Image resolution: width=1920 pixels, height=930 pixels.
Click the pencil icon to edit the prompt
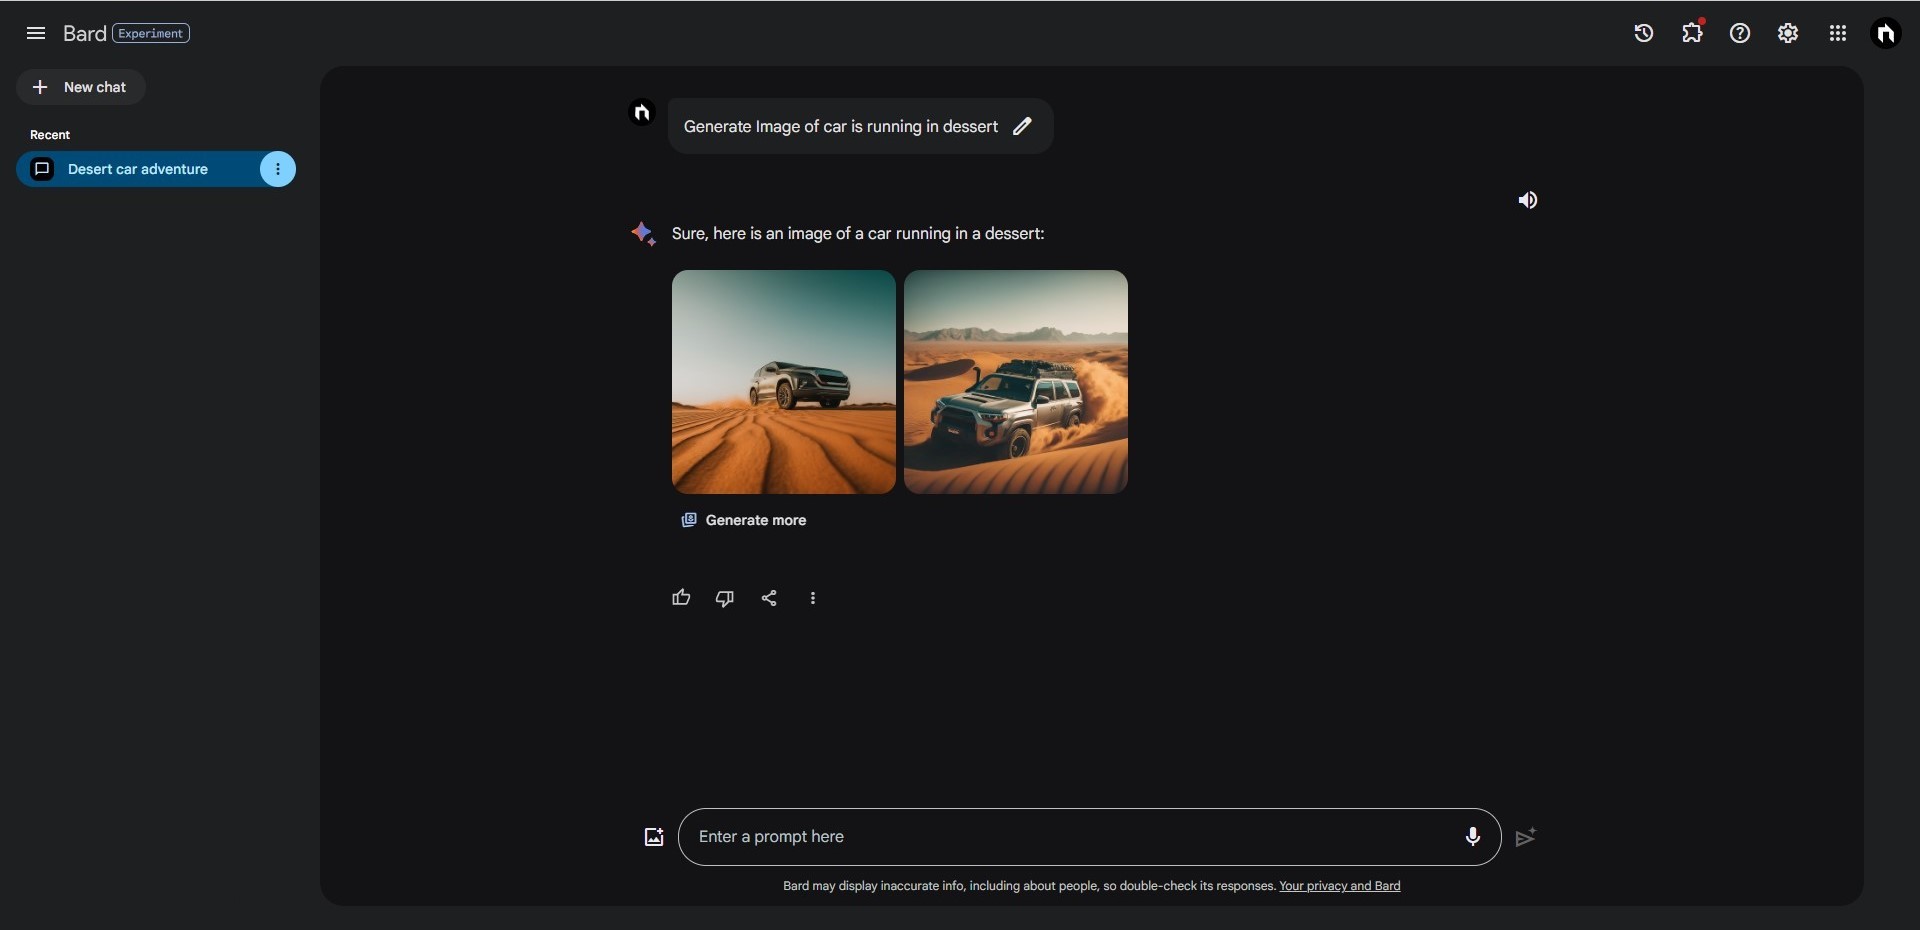(x=1021, y=126)
